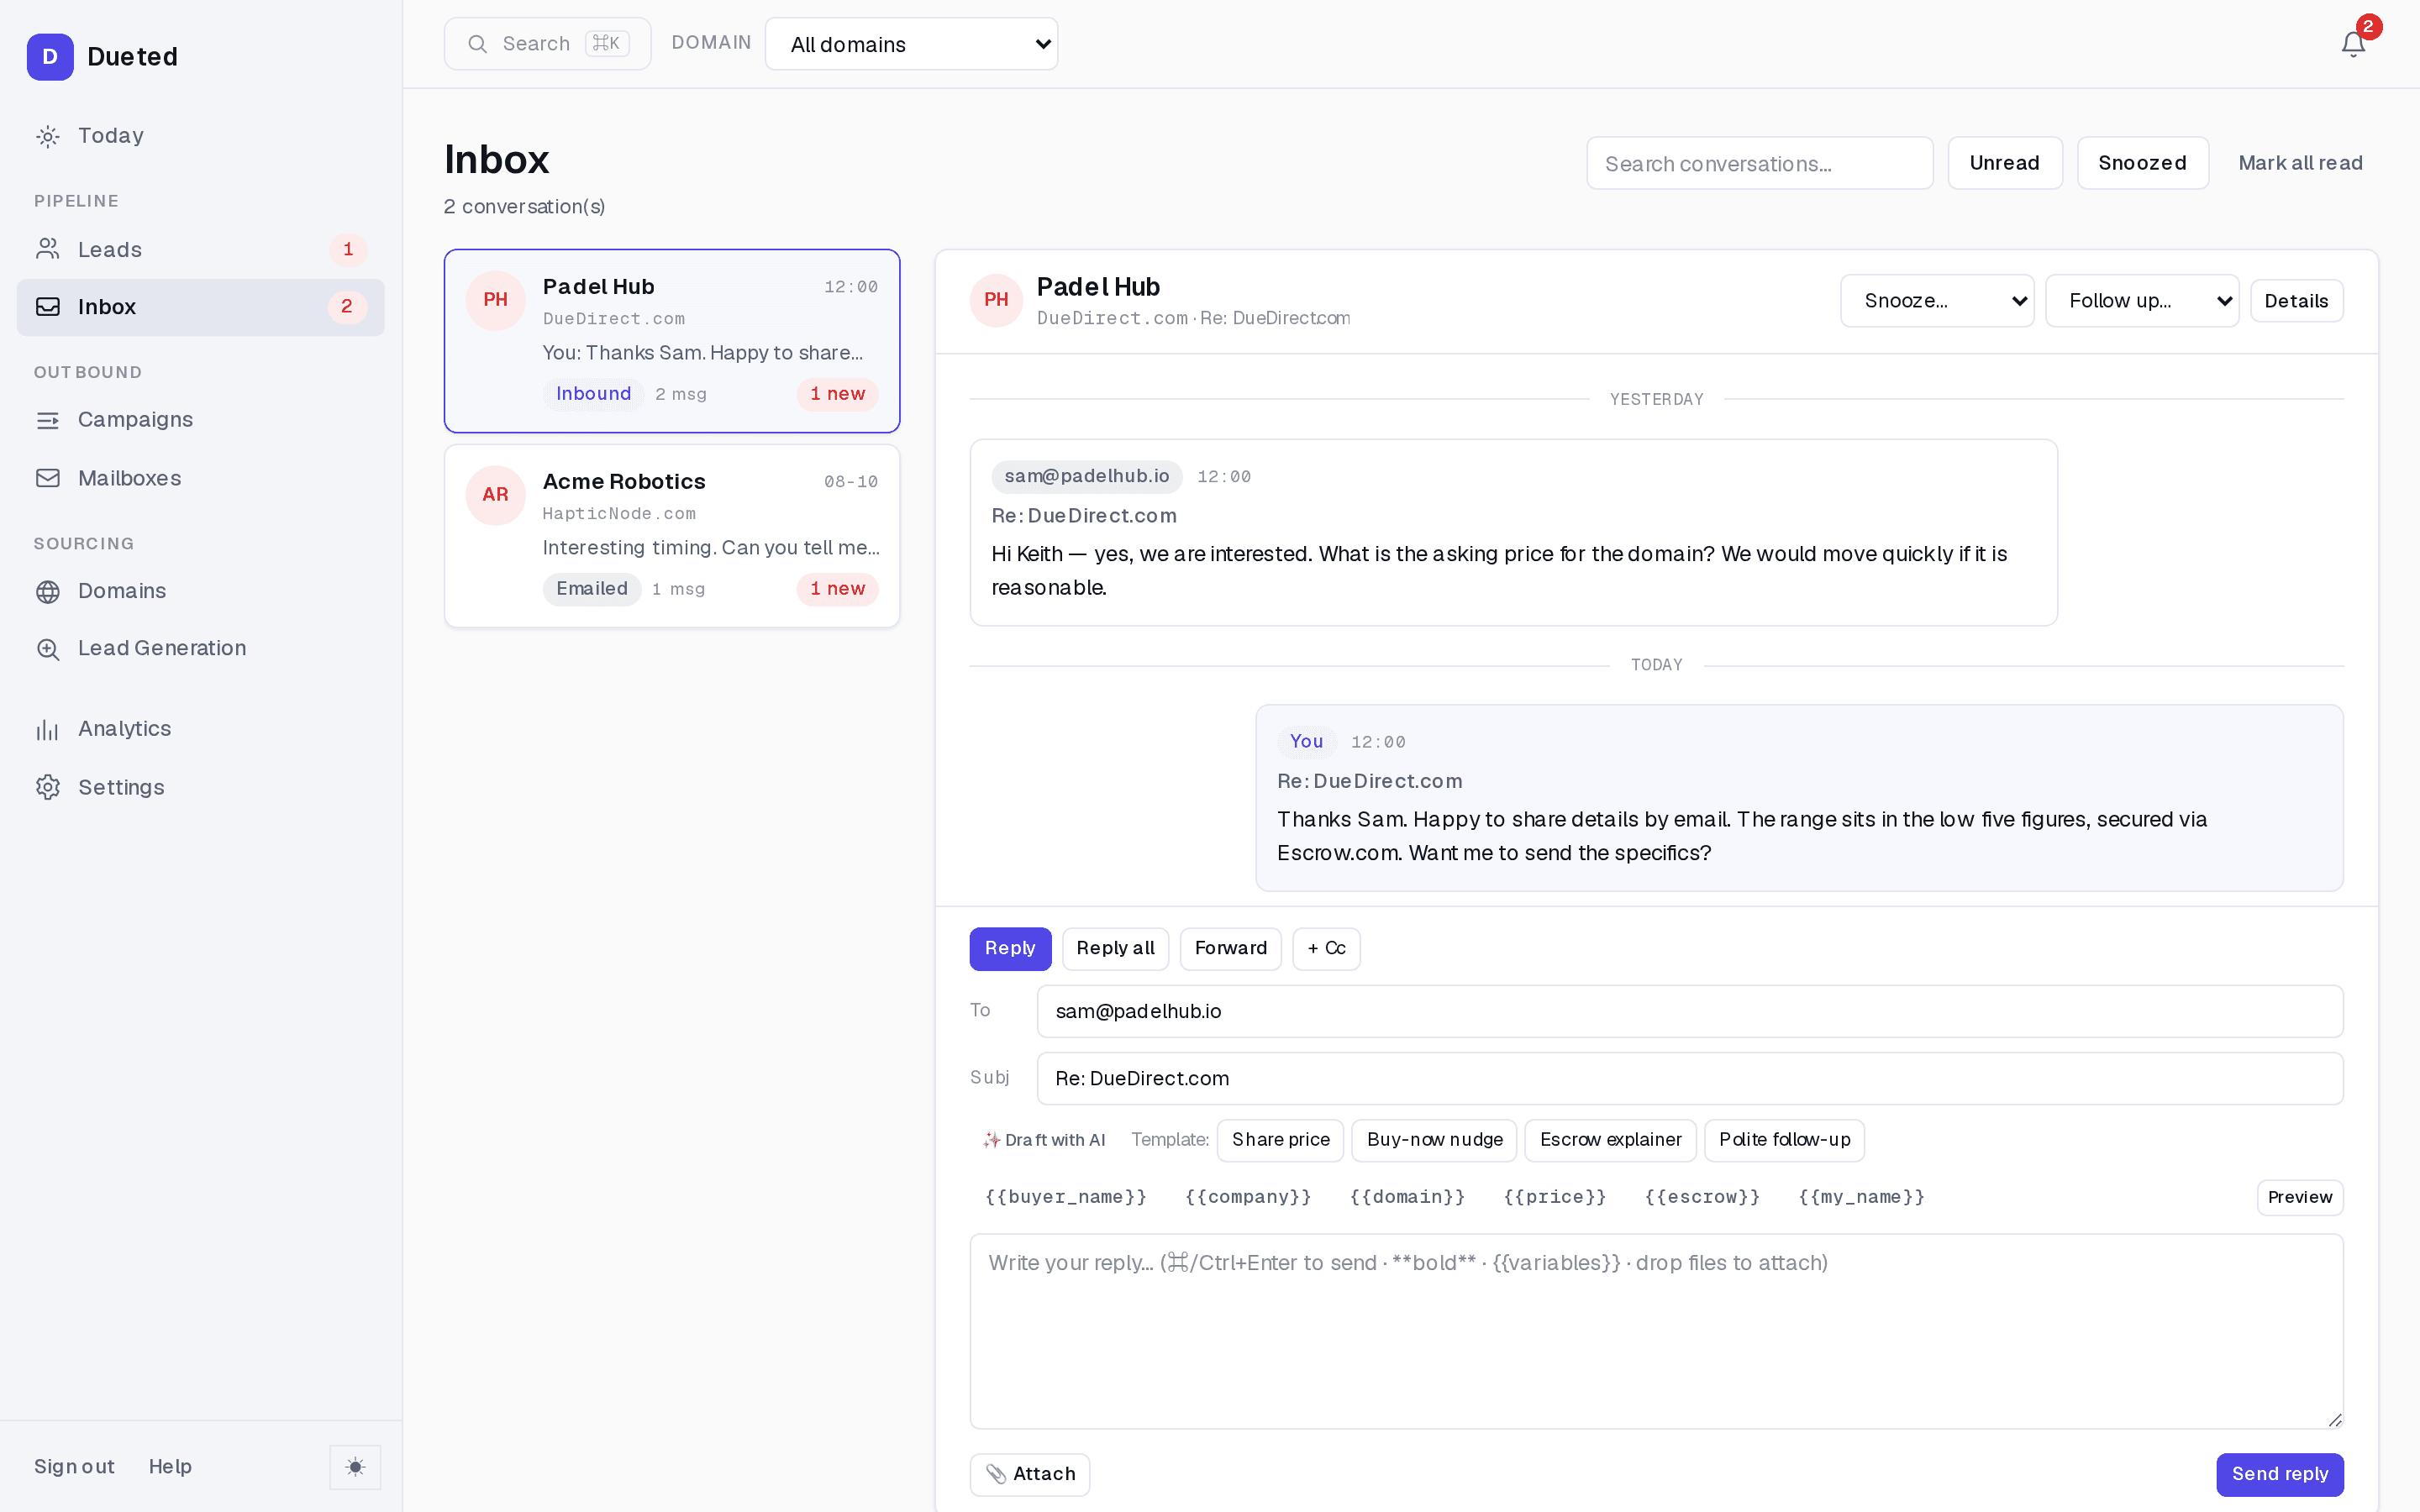Open the All domains dropdown

(x=911, y=44)
